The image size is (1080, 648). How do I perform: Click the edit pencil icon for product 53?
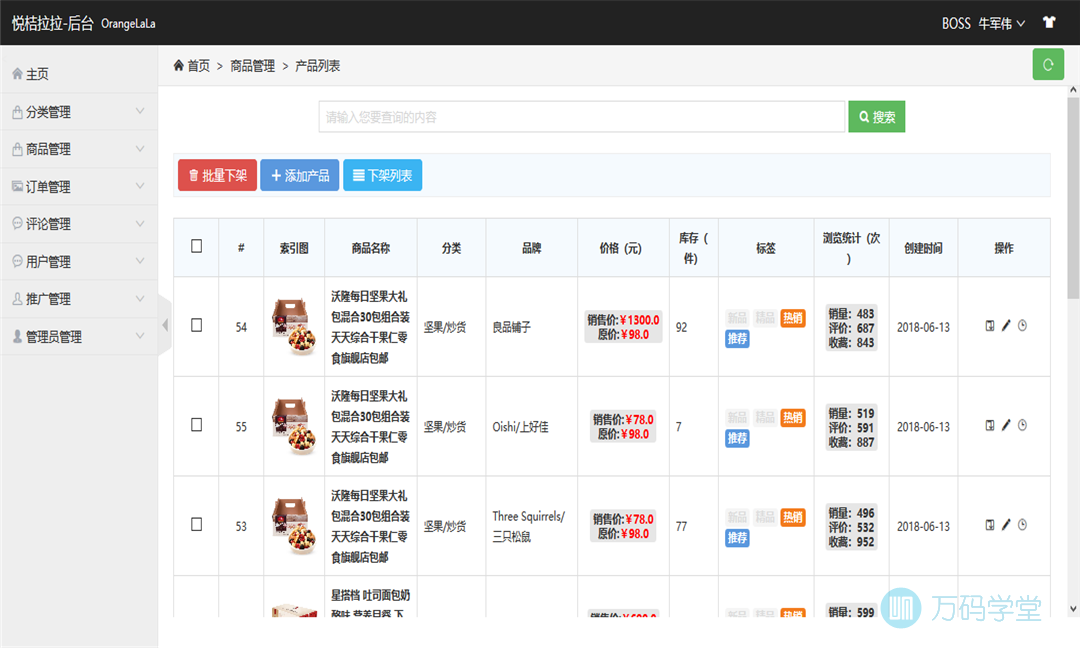[x=1006, y=525]
